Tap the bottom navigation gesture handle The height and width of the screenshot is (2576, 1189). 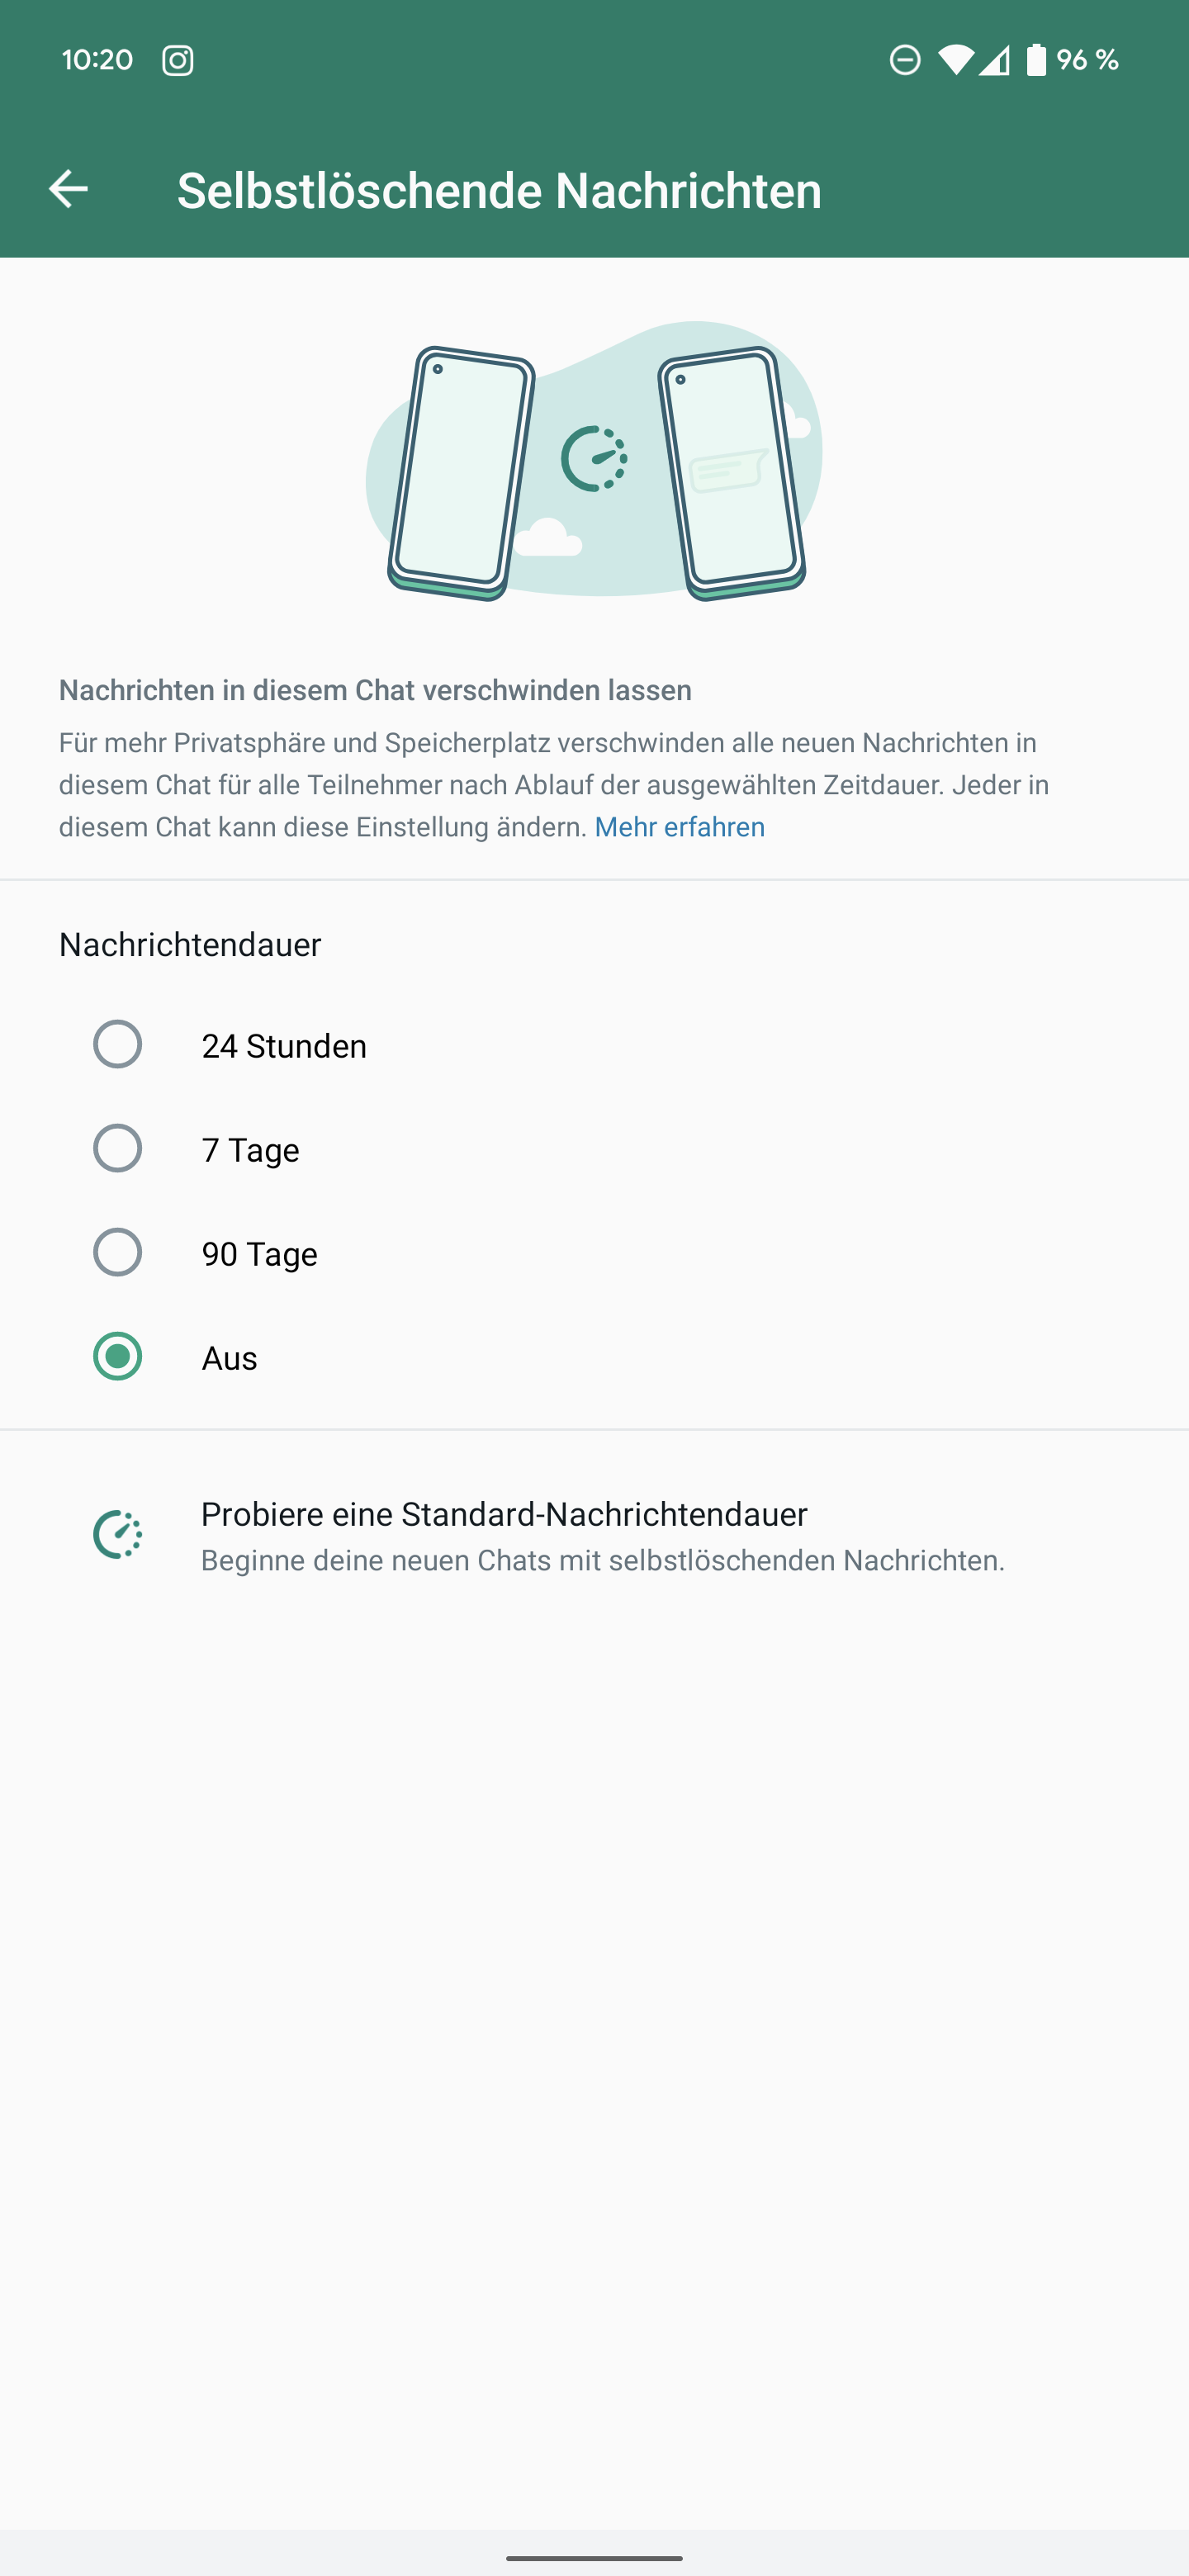(x=594, y=2558)
